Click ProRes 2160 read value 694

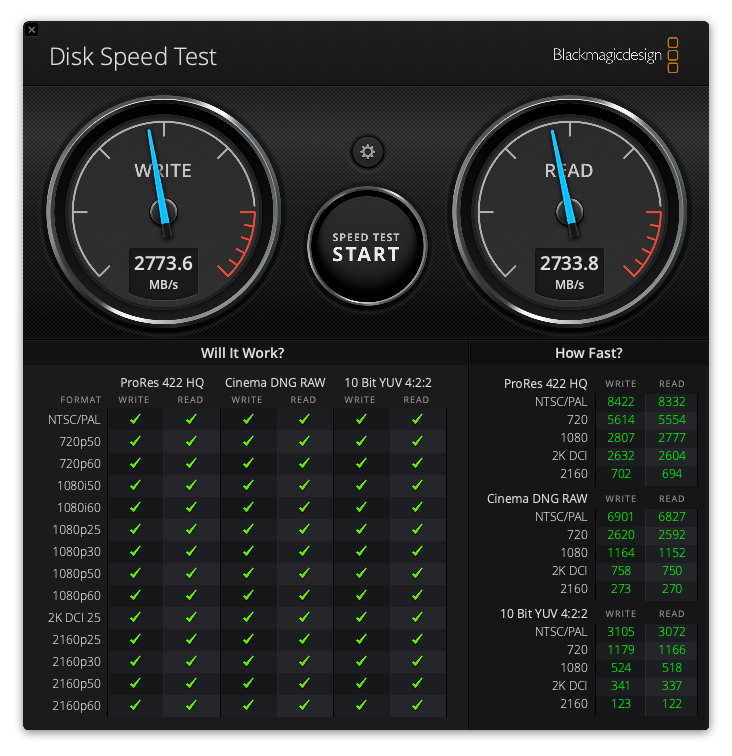(x=672, y=473)
